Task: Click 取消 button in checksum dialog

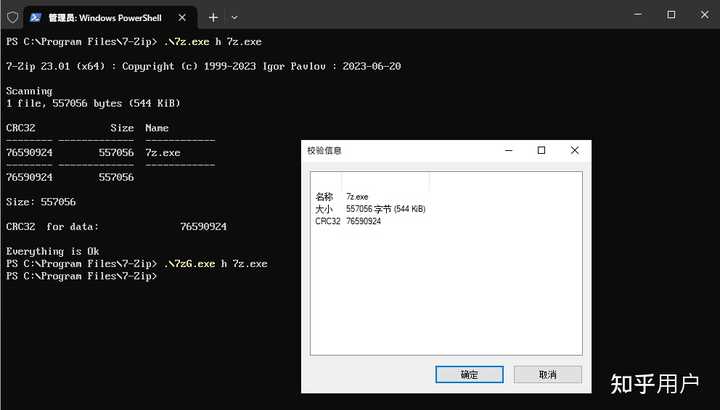Action: pyautogui.click(x=548, y=375)
